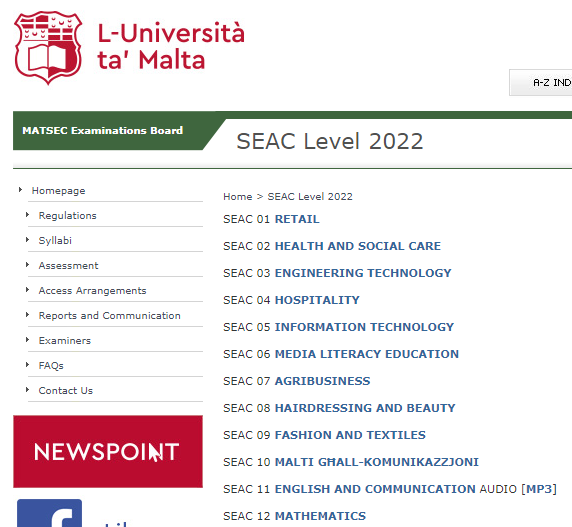Click the SEAC Level 2022 page title
572x527 pixels.
330,141
